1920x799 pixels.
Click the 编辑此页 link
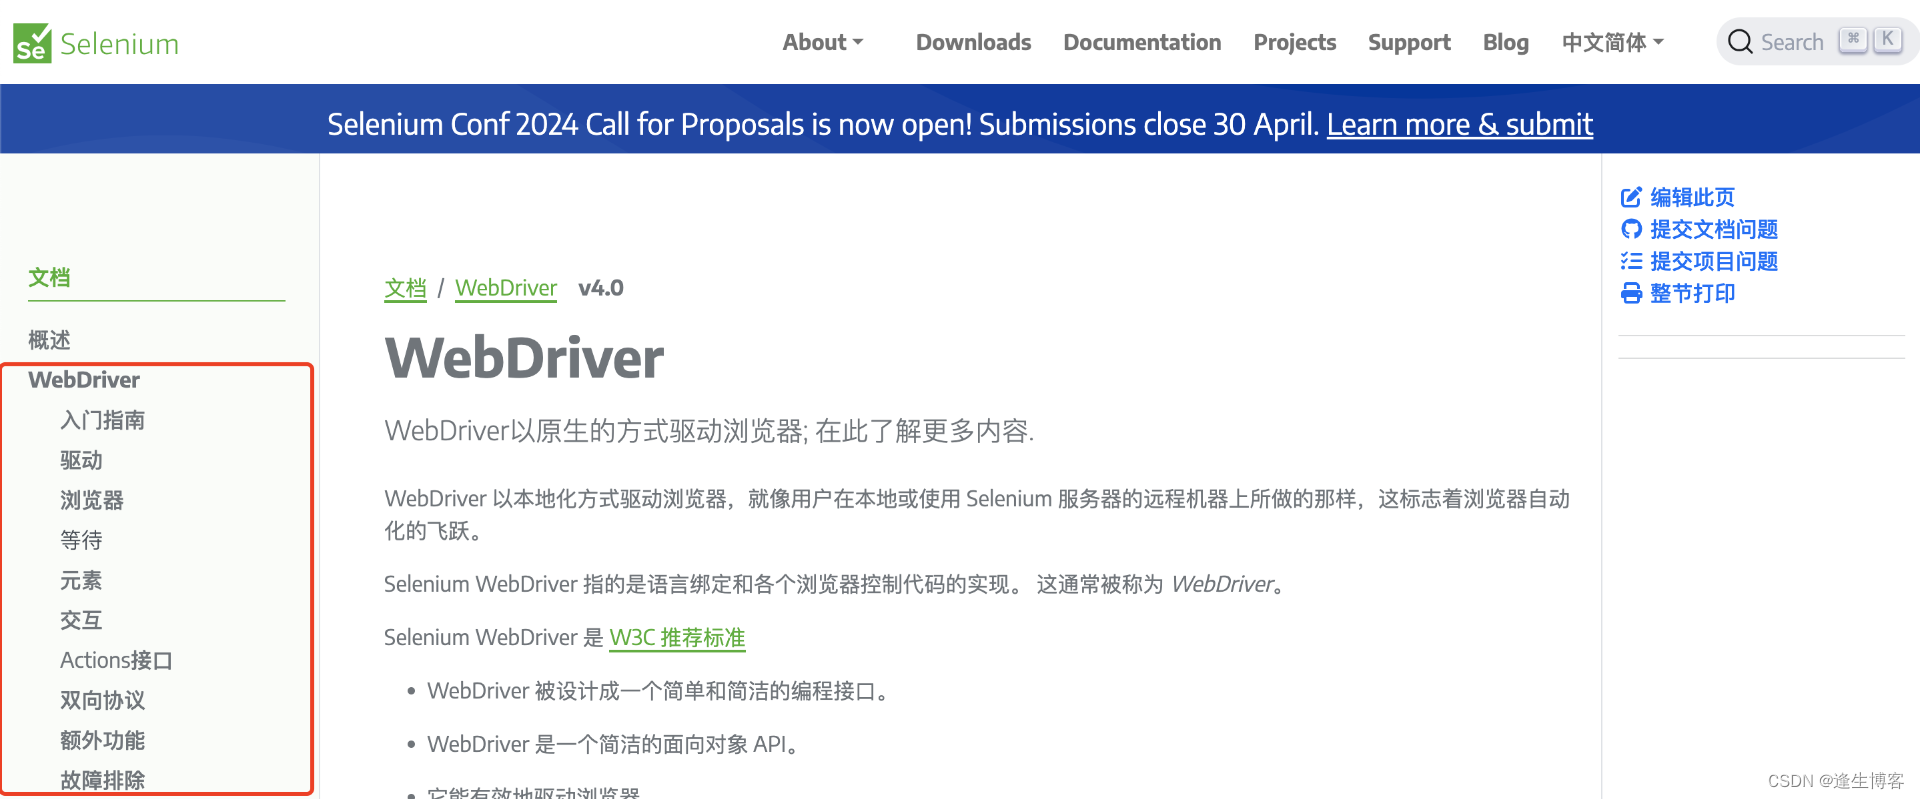click(x=1692, y=197)
